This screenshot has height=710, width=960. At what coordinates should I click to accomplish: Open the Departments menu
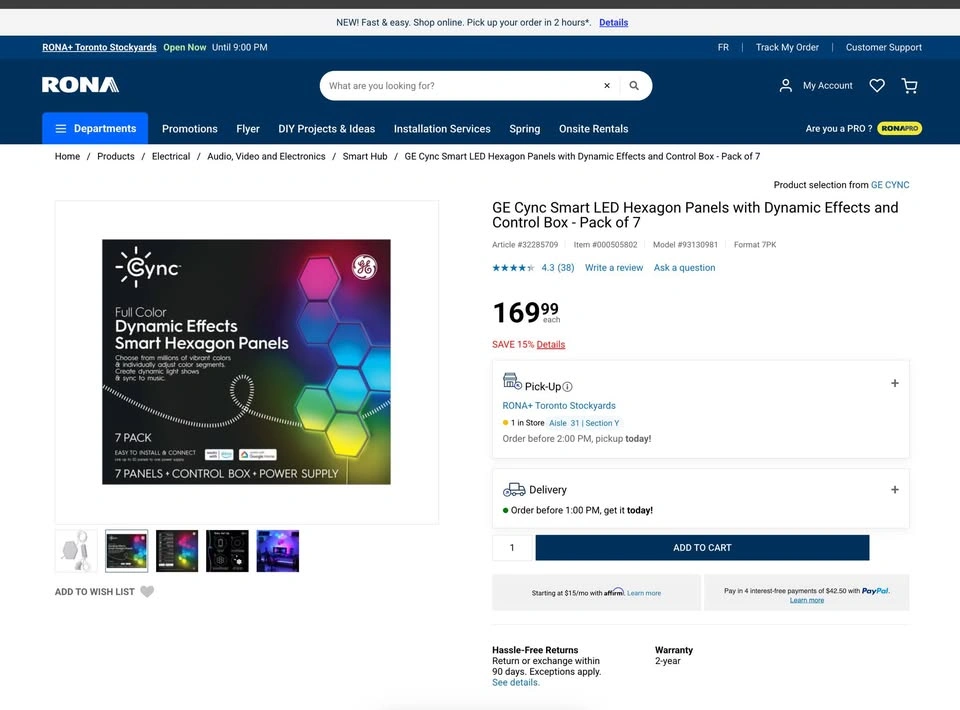pyautogui.click(x=95, y=129)
